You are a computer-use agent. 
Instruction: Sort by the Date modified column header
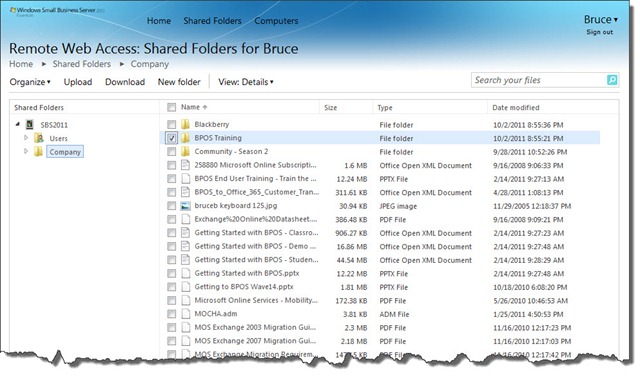click(516, 108)
